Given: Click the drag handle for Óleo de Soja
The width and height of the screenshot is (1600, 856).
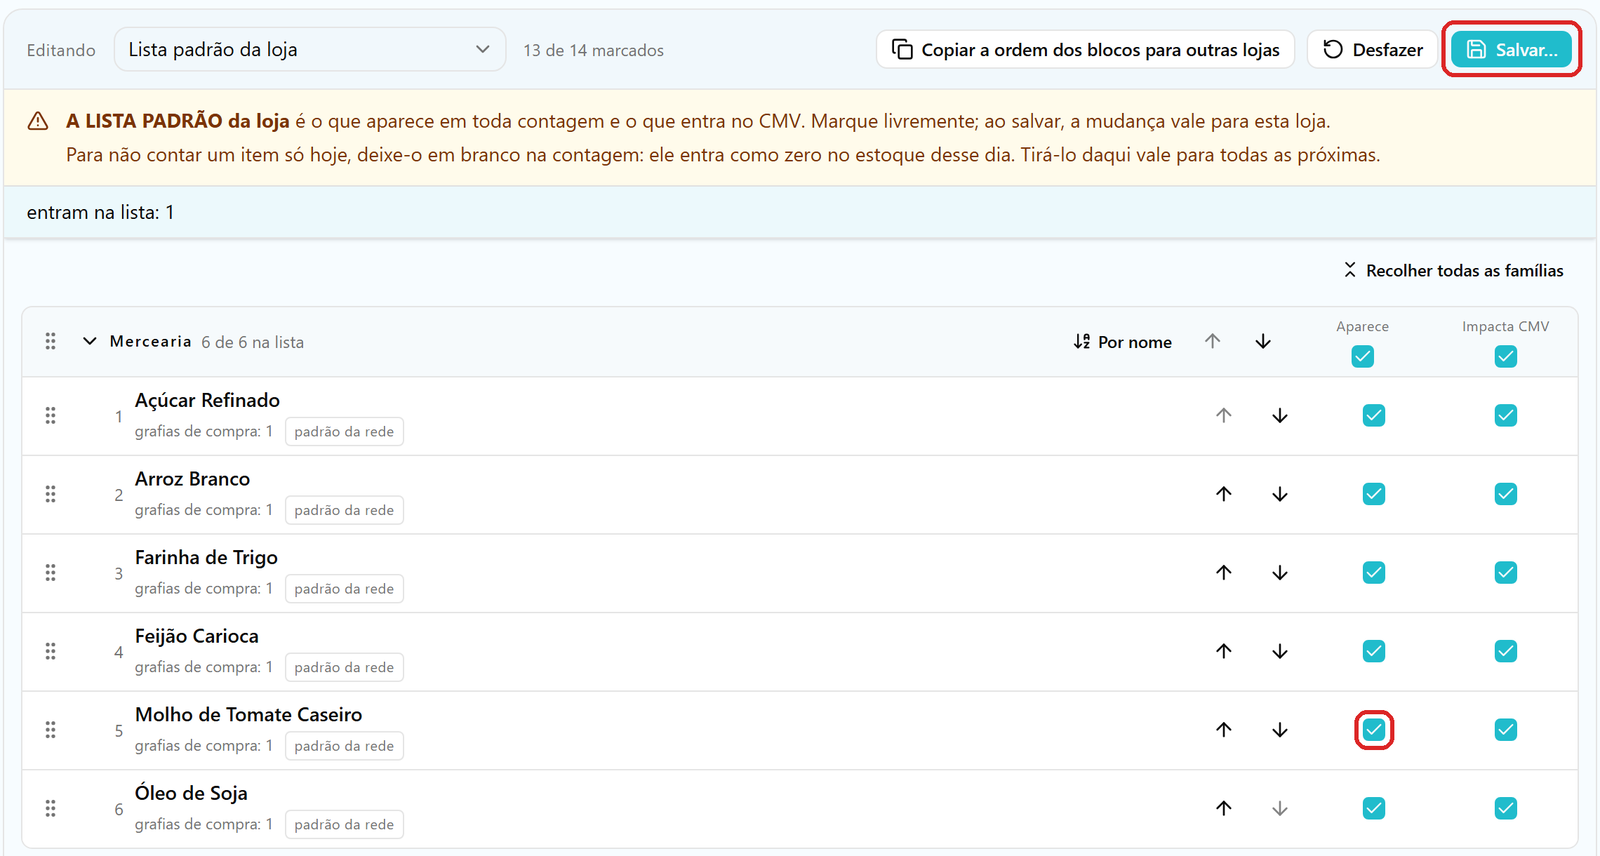Looking at the screenshot, I should click(x=50, y=808).
